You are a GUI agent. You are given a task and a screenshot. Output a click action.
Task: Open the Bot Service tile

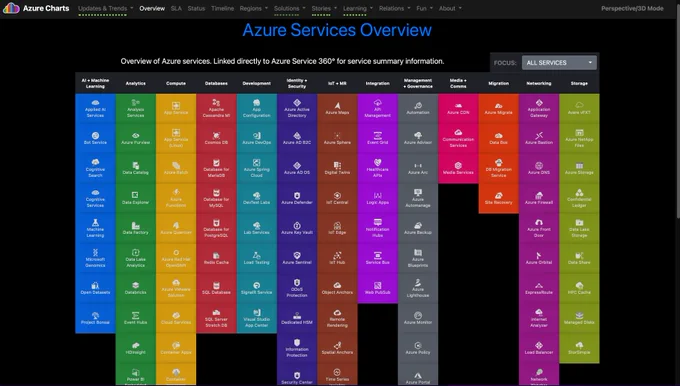point(95,138)
